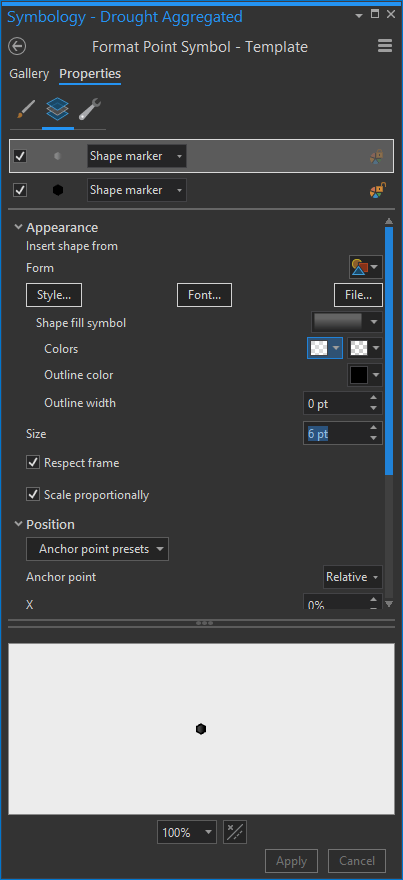Uncheck the first Shape marker layer checkbox

[20, 156]
